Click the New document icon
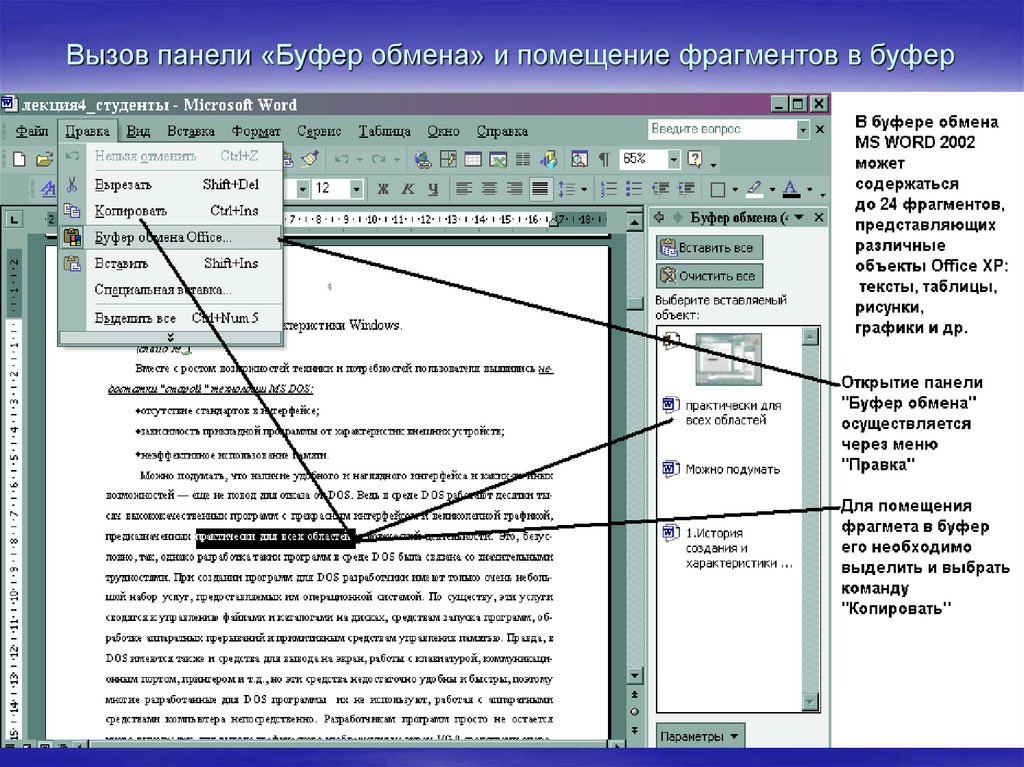The width and height of the screenshot is (1024, 767). [x=20, y=159]
